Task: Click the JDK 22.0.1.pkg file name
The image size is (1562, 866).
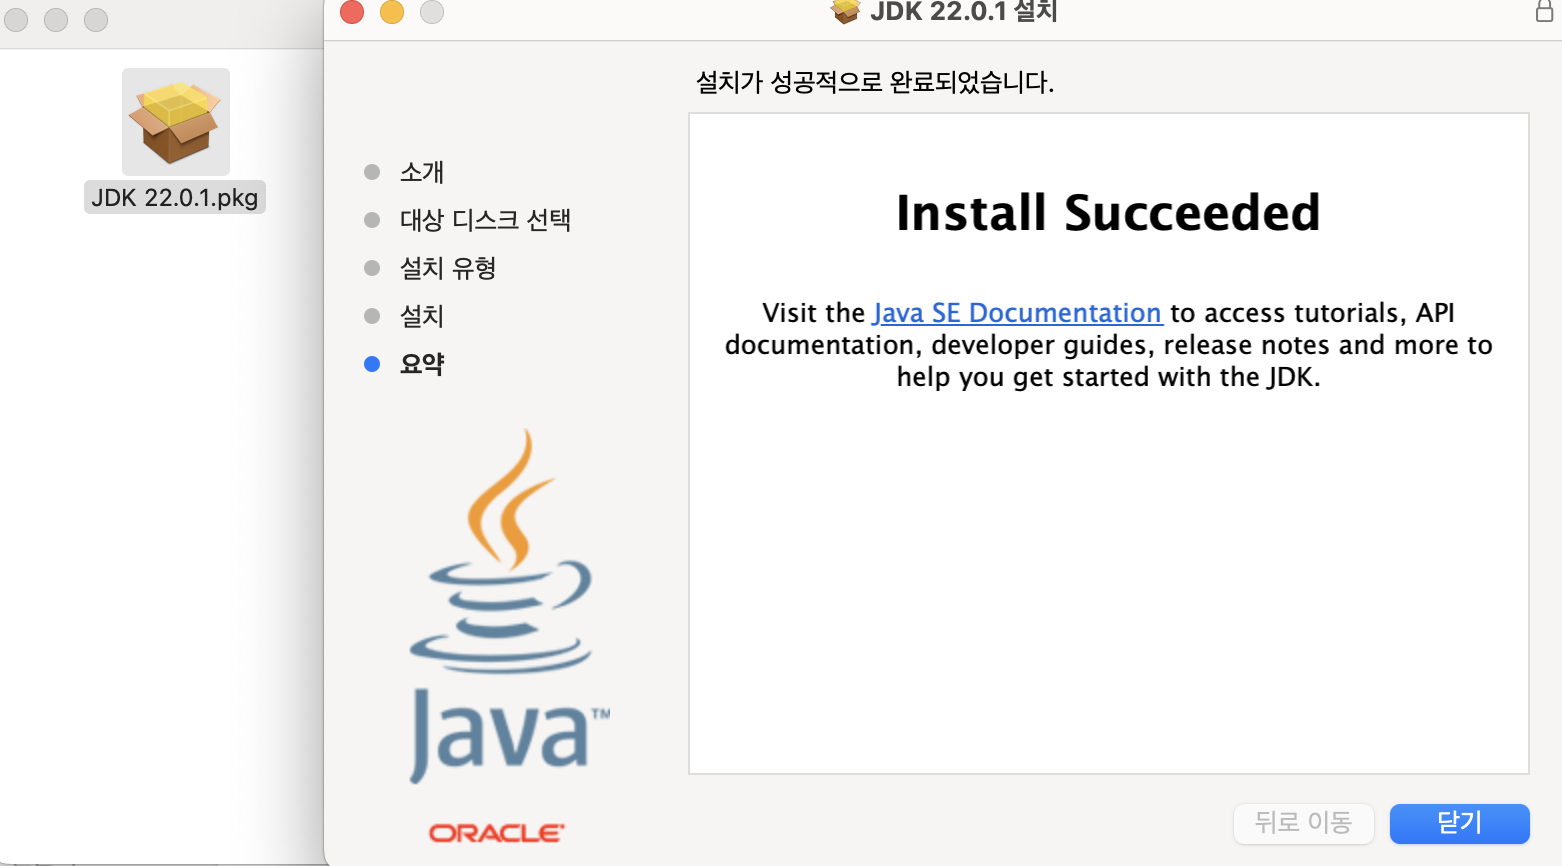Action: (x=175, y=197)
